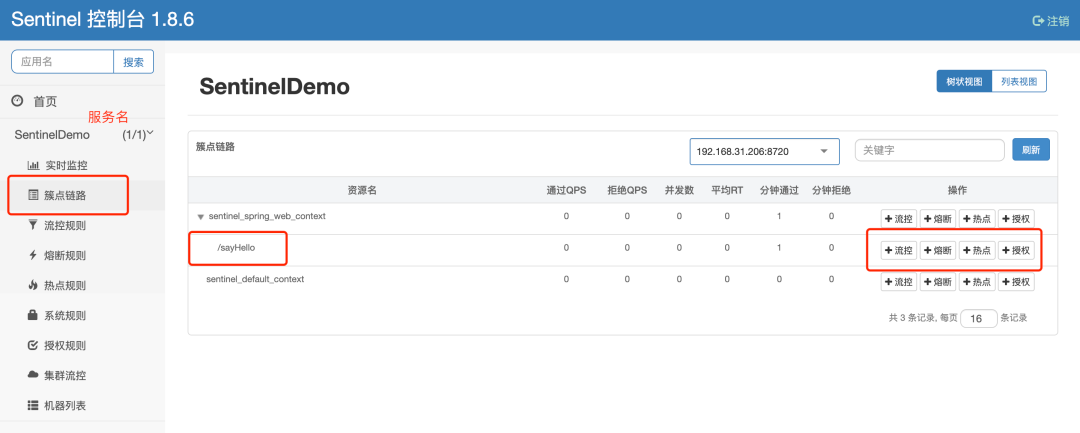The width and height of the screenshot is (1080, 433).
Task: Select the /sayHello resource row
Action: click(623, 250)
